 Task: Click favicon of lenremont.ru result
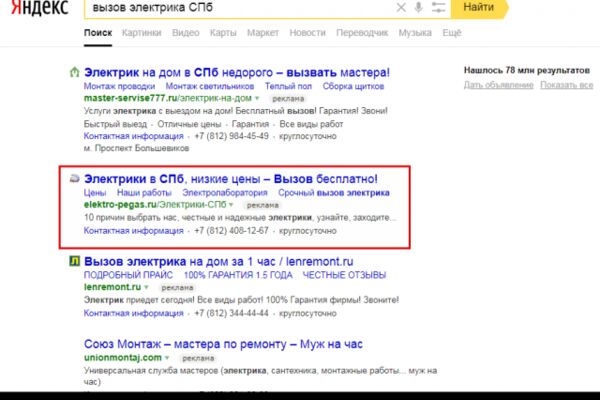tap(74, 261)
